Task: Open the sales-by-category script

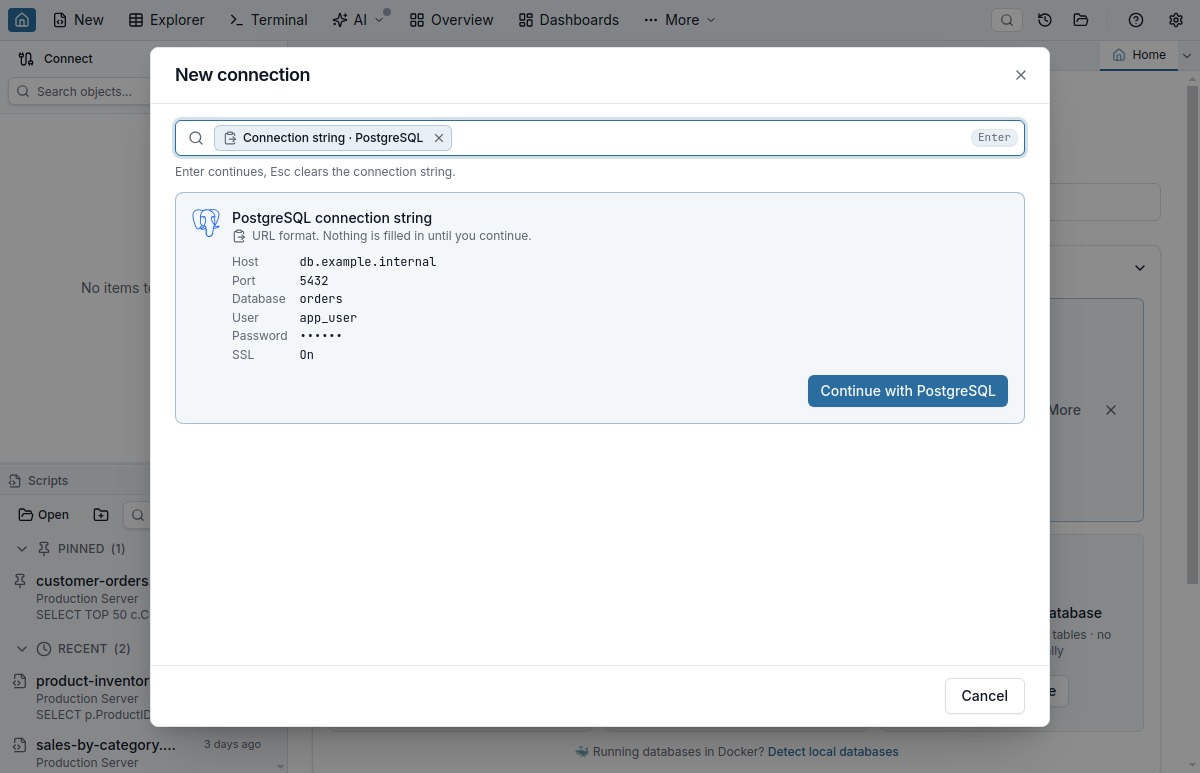Action: (x=105, y=745)
